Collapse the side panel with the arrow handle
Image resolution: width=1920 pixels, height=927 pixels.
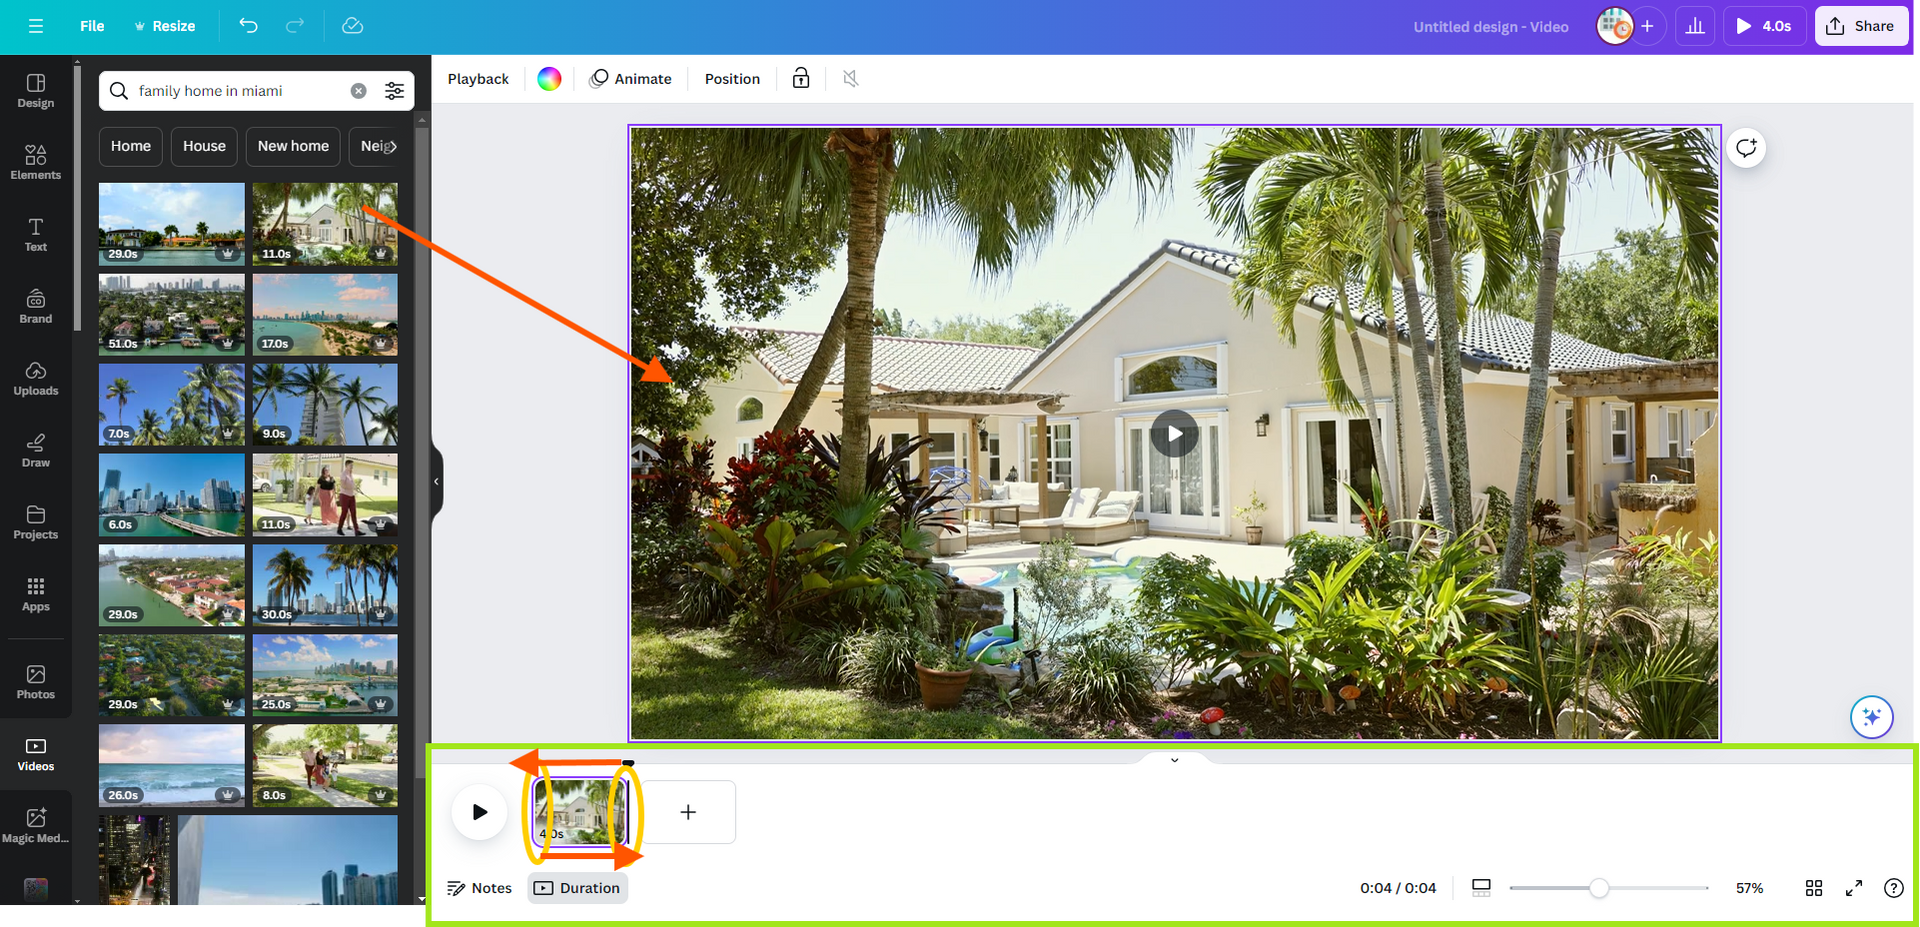[x=436, y=482]
